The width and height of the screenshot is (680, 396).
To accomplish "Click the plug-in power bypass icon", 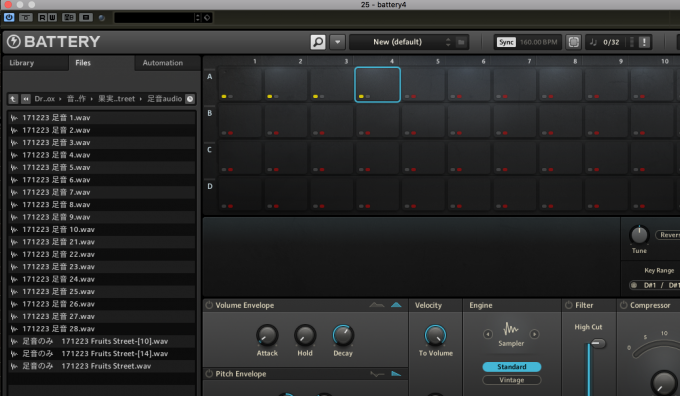I will click(9, 17).
